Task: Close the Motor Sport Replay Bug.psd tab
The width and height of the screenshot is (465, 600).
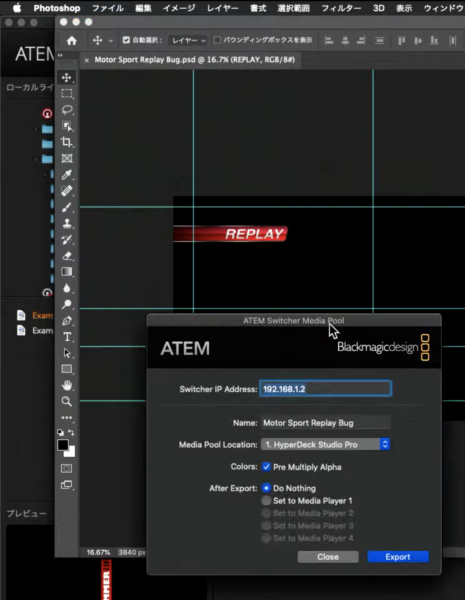Action: (x=86, y=60)
